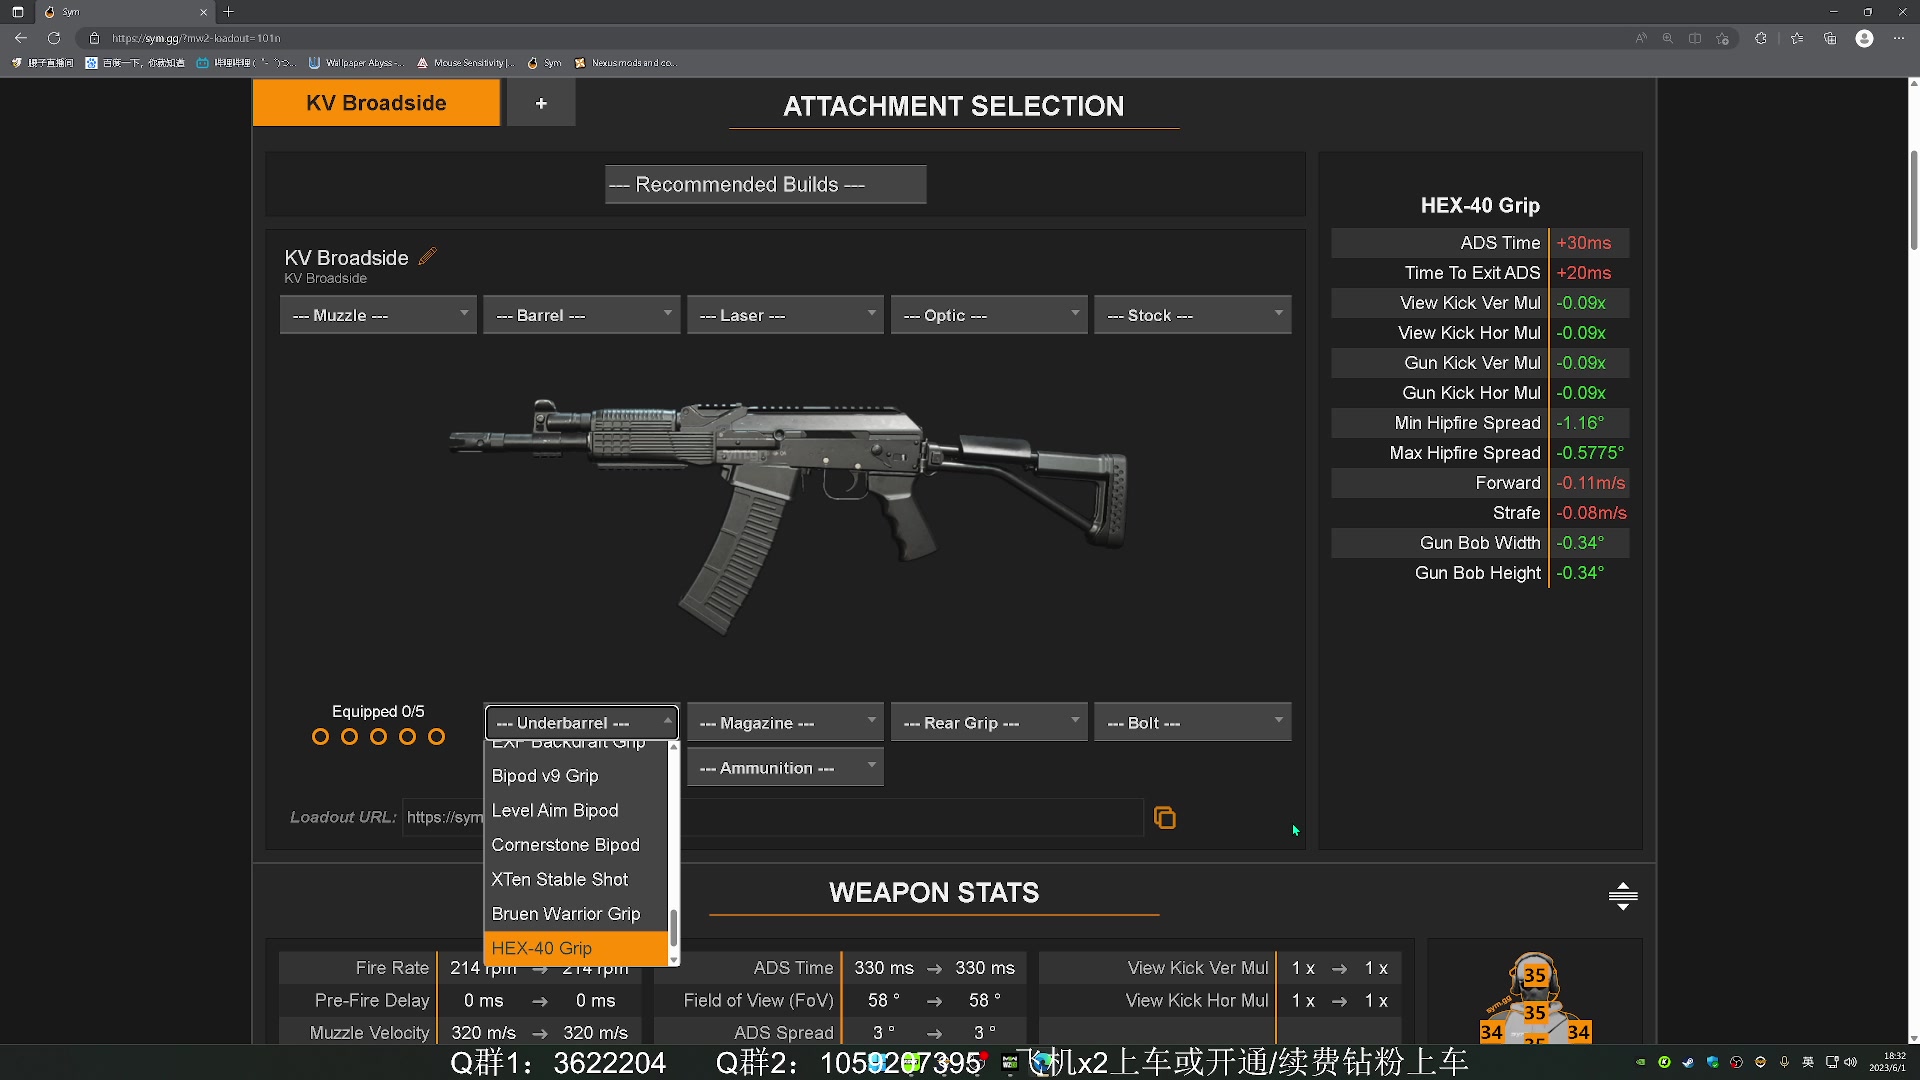Click the 英 input language indicator
Viewport: 1920px width, 1080px height.
click(x=1808, y=1062)
